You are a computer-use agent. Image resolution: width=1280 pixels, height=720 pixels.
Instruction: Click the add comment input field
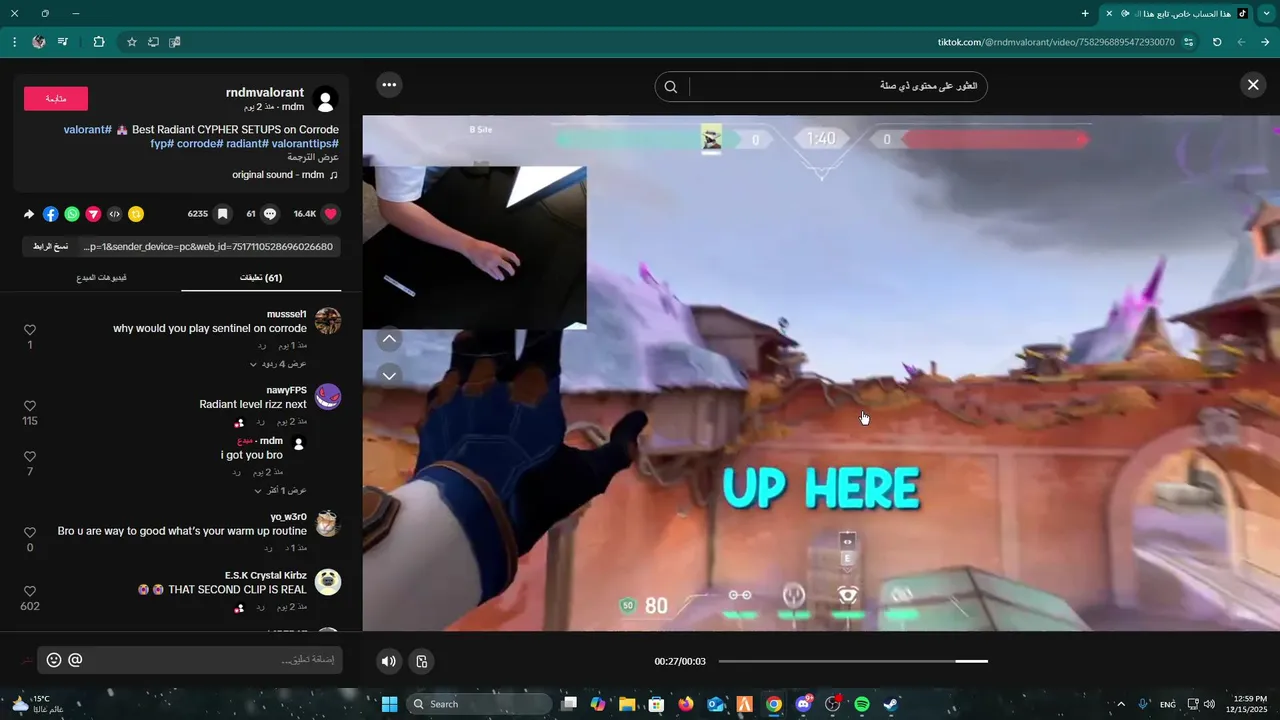(x=190, y=660)
